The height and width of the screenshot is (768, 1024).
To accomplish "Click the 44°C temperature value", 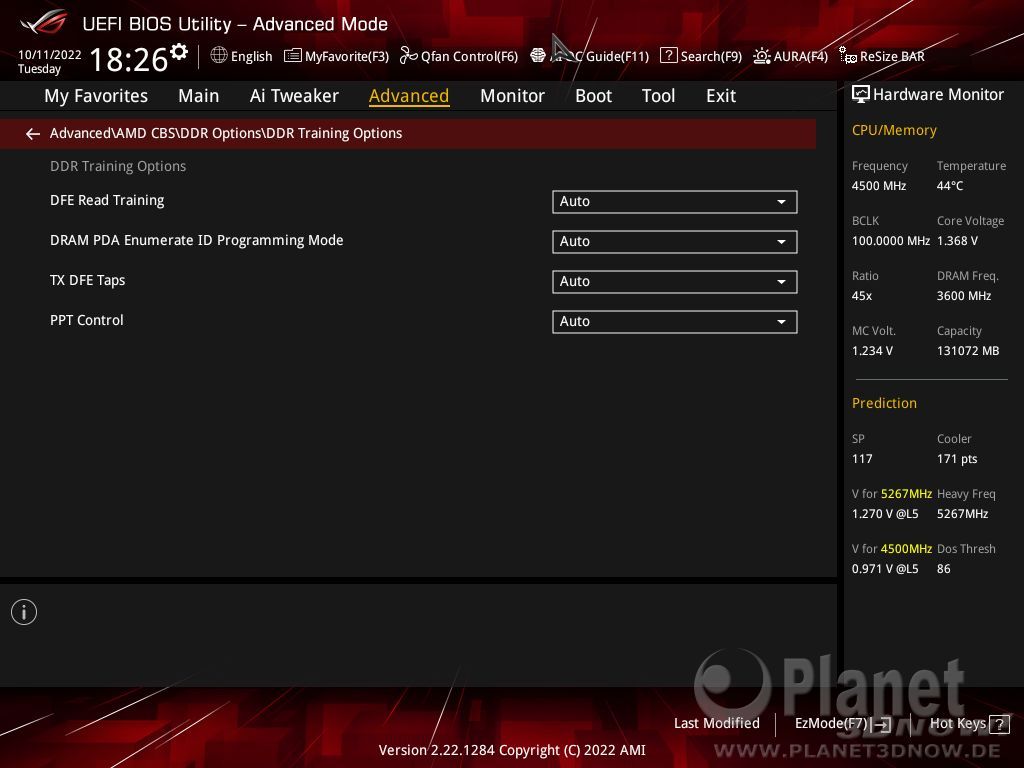I will pos(950,186).
